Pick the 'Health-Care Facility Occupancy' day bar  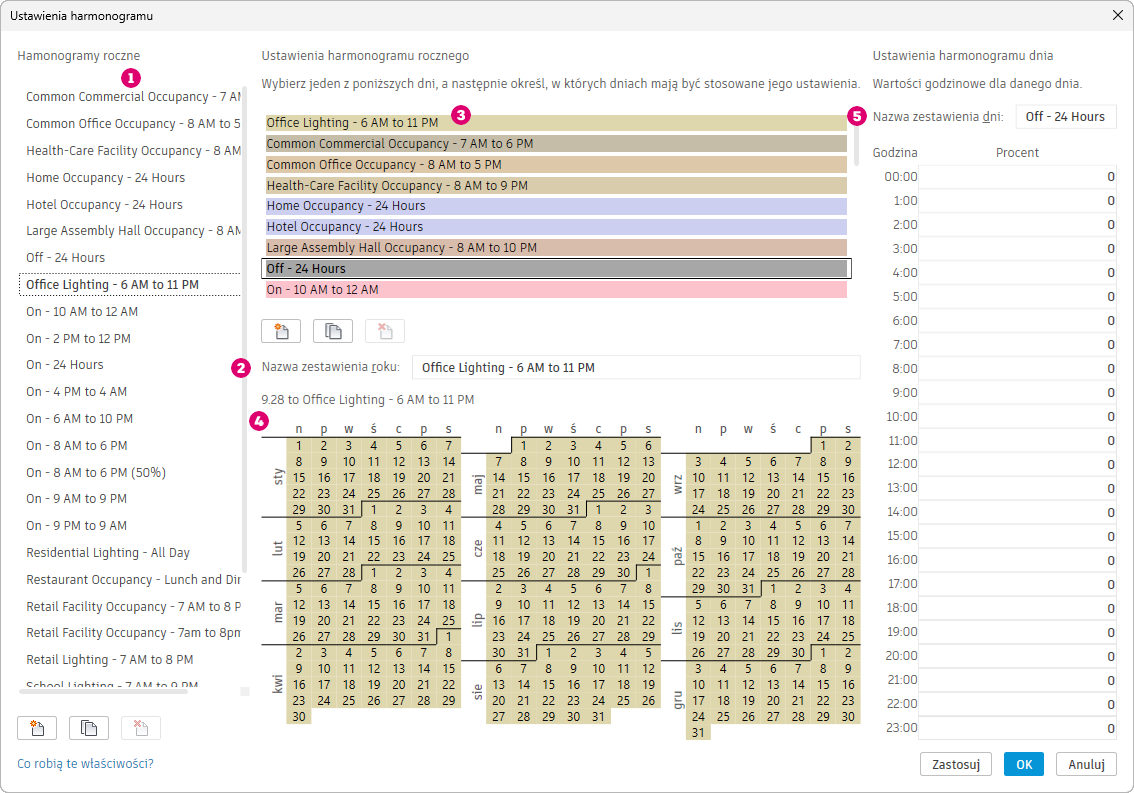click(556, 185)
